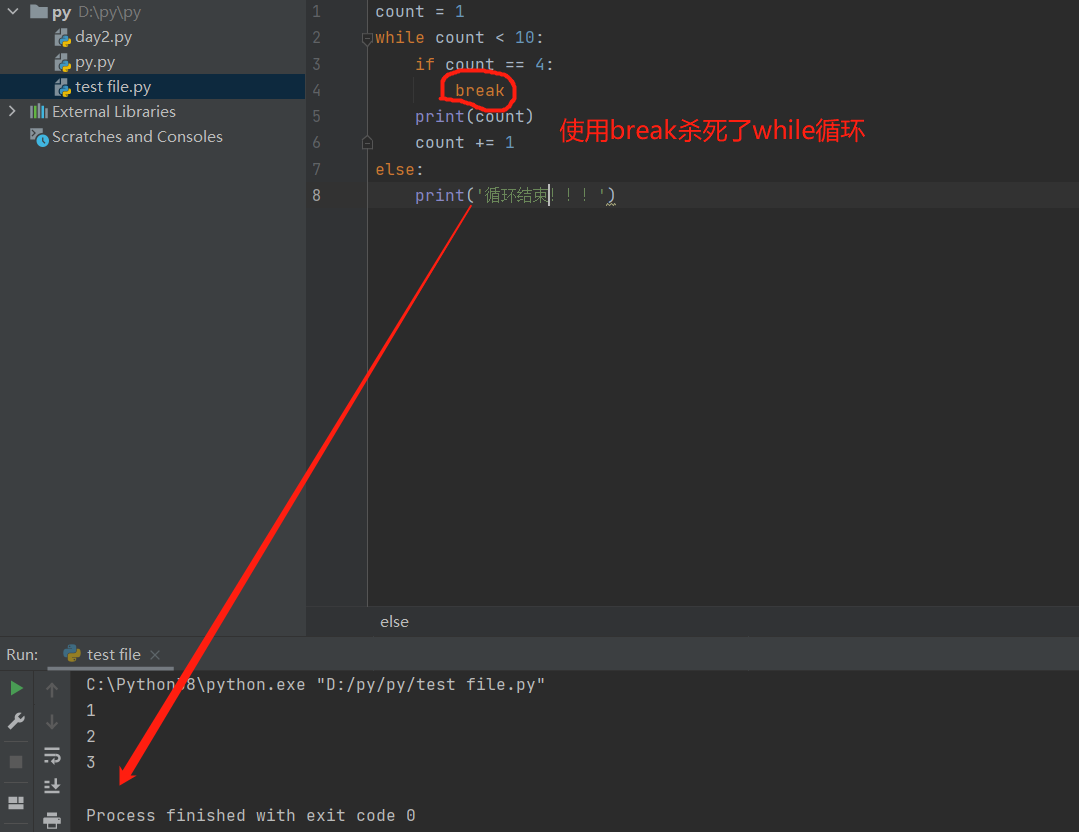Open run configuration wrench settings
The width and height of the screenshot is (1079, 832).
click(x=16, y=720)
